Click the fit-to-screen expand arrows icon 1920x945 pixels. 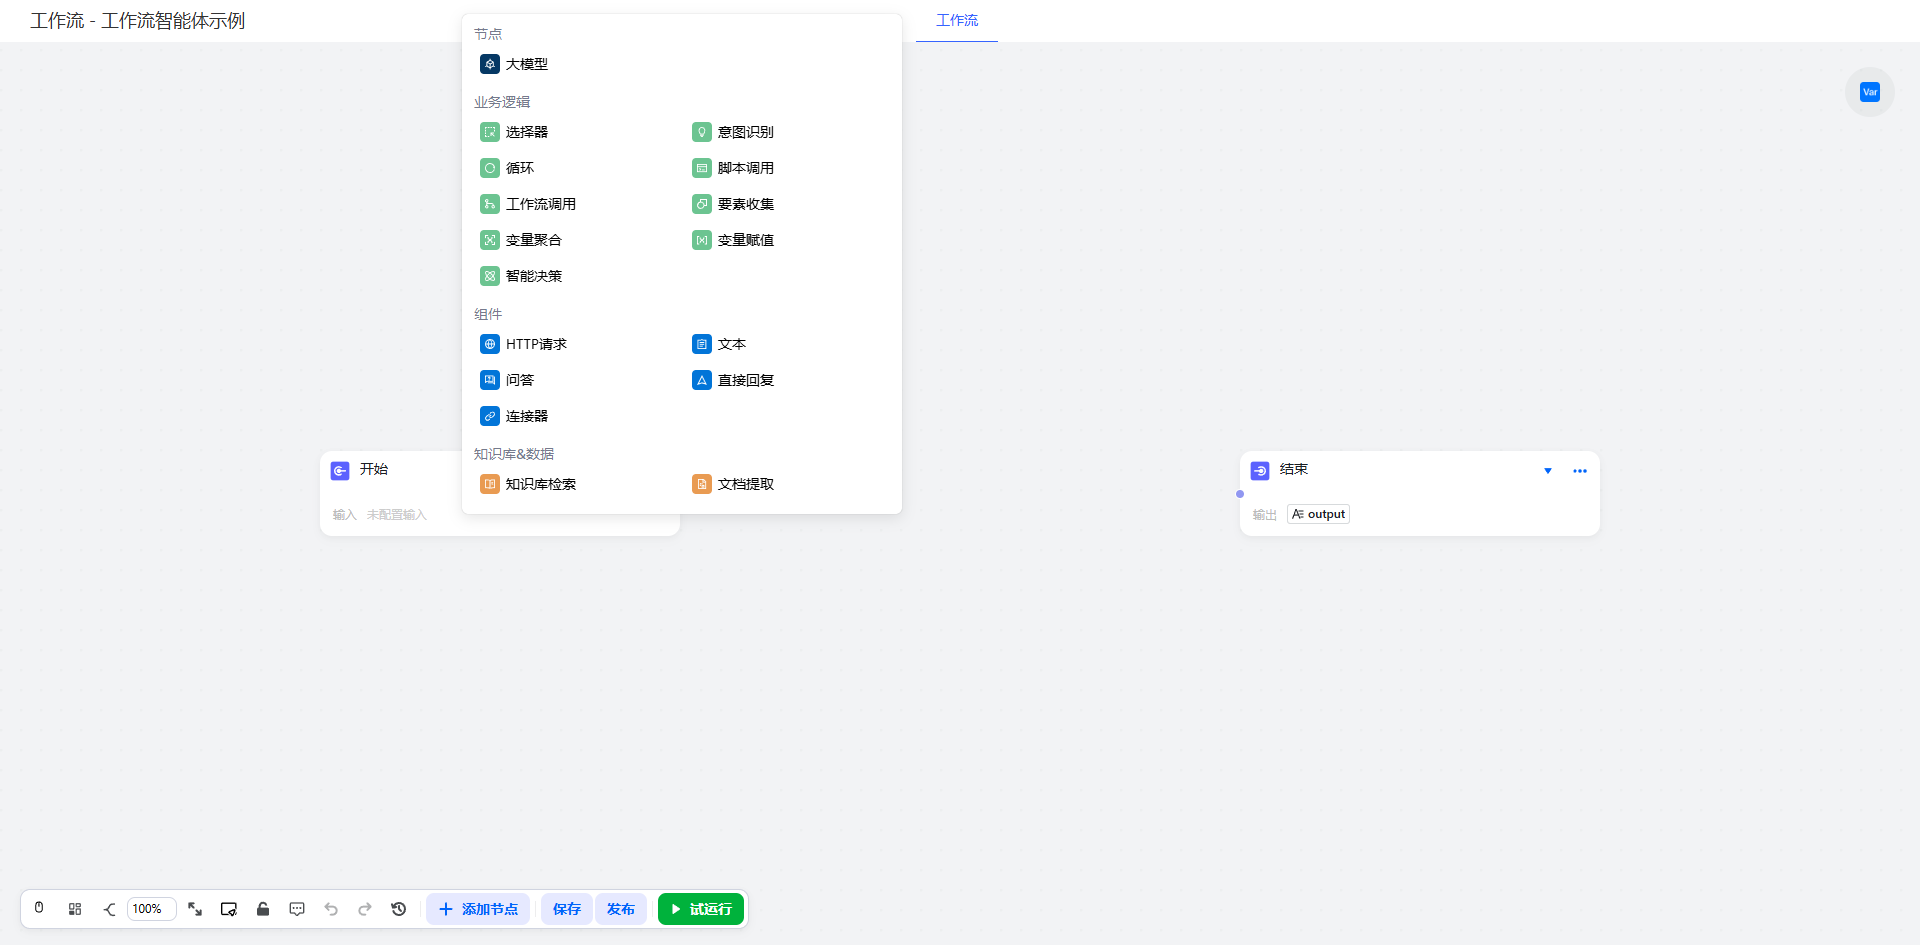(195, 909)
